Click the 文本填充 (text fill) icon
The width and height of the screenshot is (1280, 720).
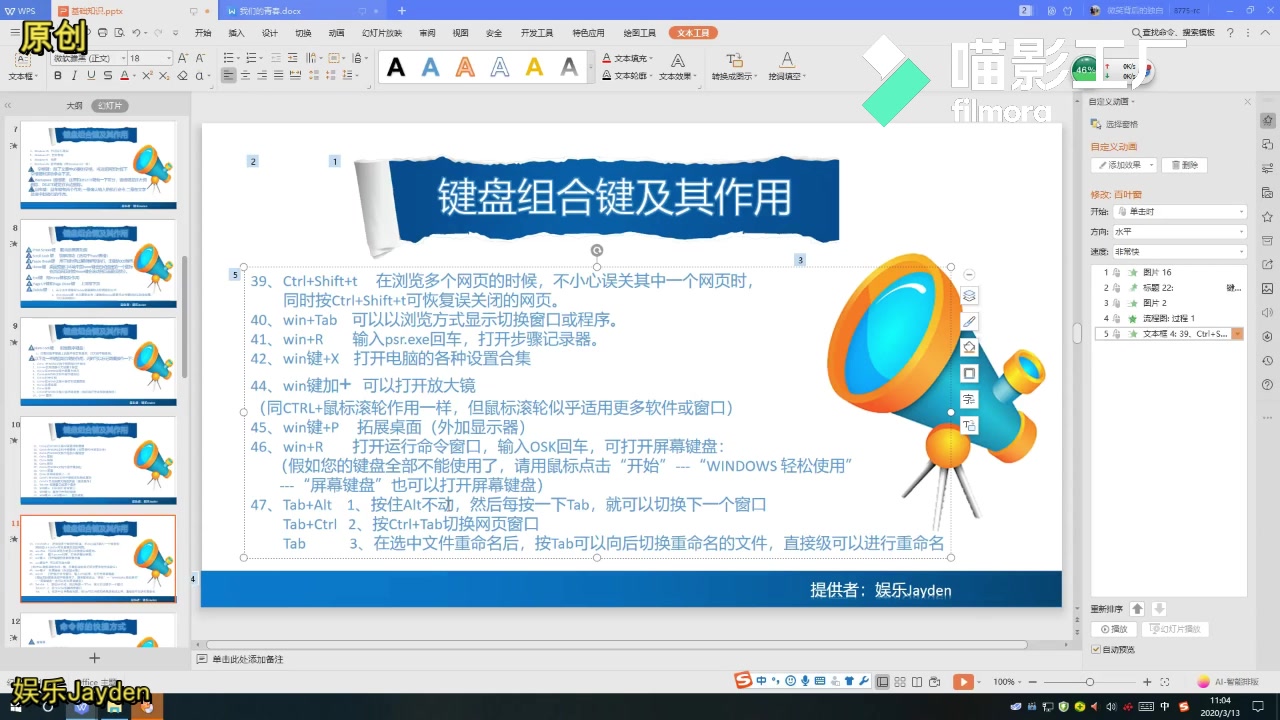pyautogui.click(x=607, y=58)
